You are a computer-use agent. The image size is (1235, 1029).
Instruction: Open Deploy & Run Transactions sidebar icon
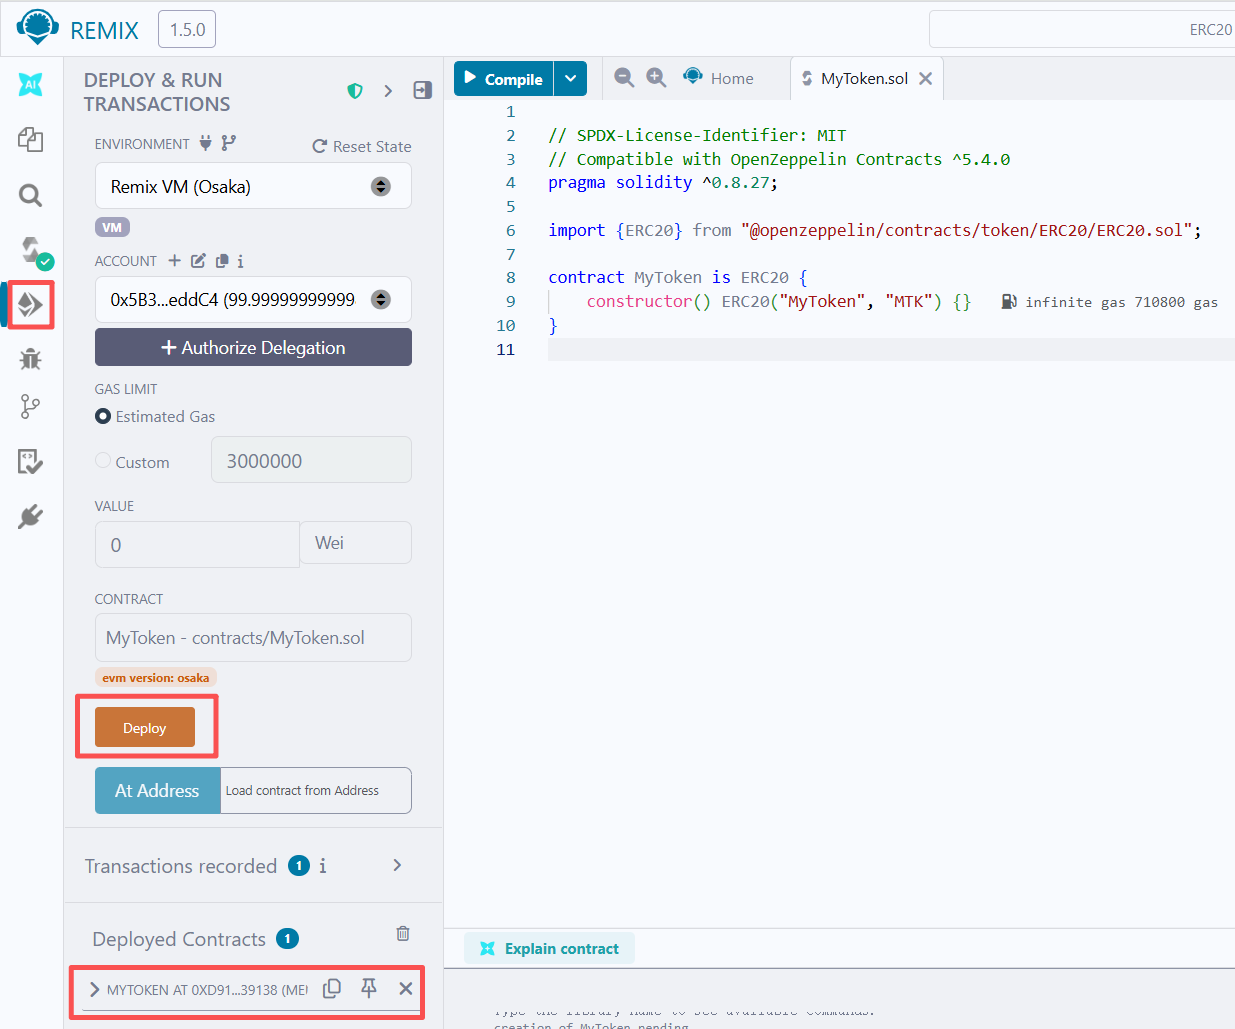[30, 304]
